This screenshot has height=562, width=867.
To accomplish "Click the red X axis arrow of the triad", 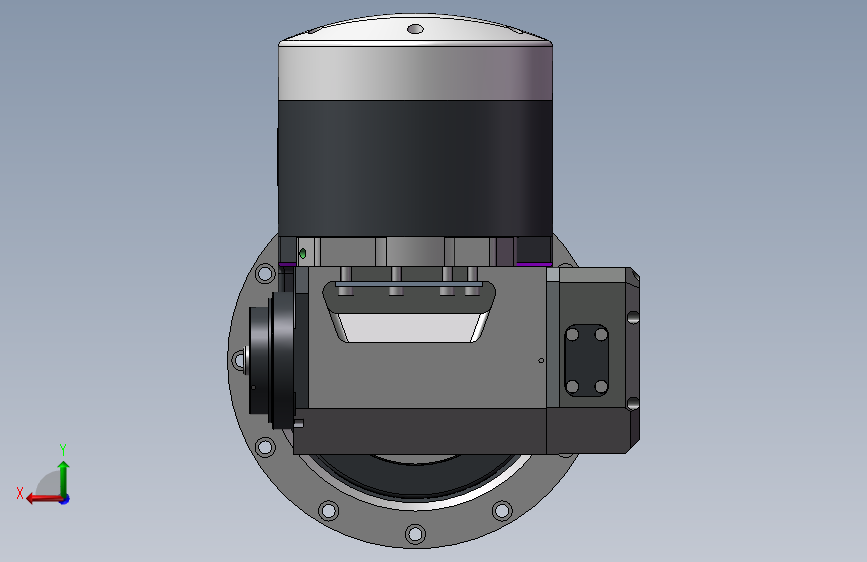I will tap(45, 499).
